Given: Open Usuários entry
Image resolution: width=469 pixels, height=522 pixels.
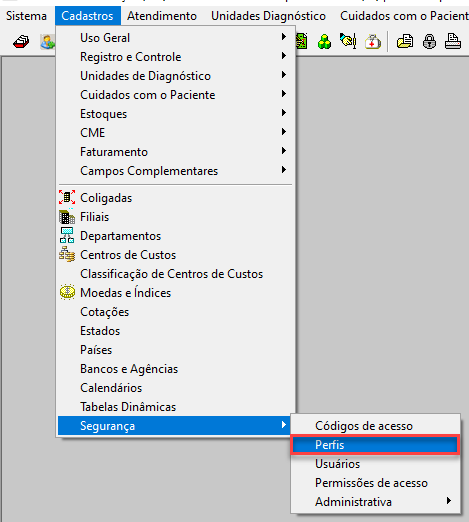Looking at the screenshot, I should pos(375,464).
